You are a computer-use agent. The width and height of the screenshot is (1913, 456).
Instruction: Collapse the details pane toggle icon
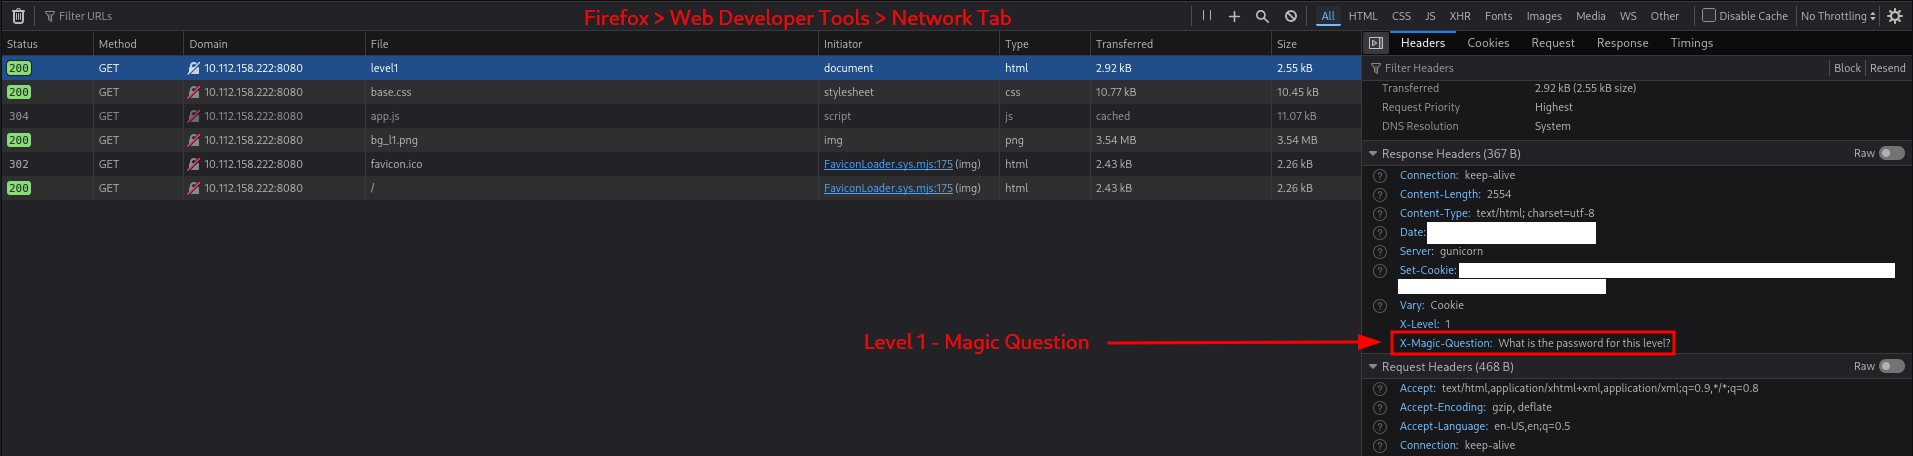[x=1376, y=43]
